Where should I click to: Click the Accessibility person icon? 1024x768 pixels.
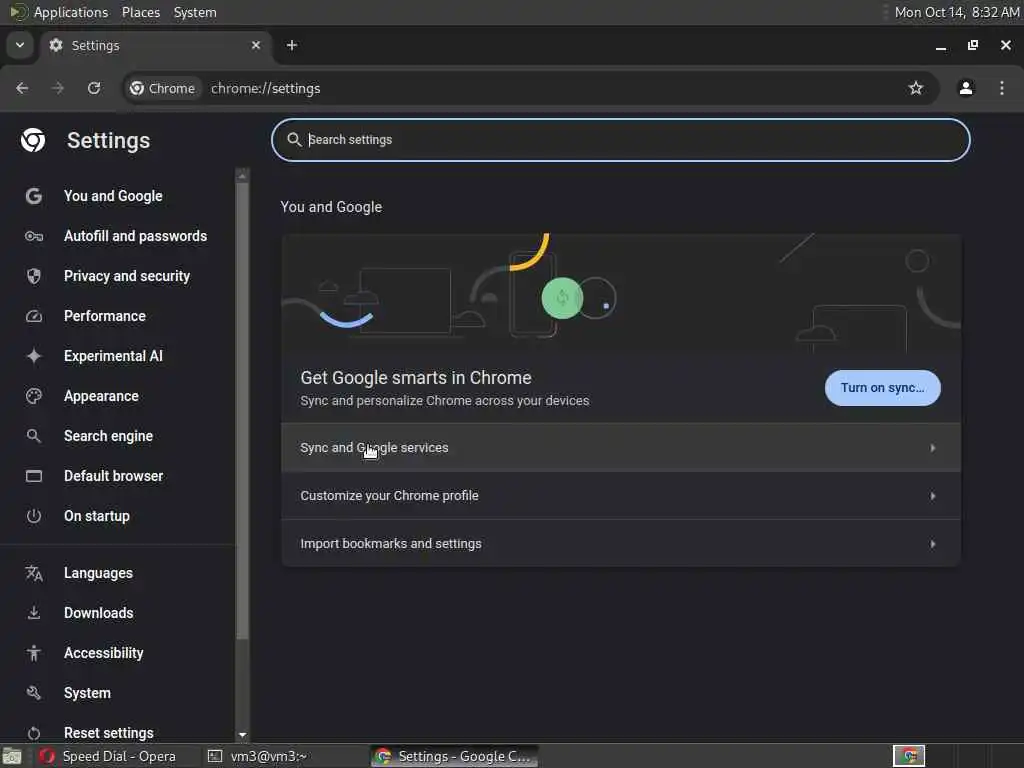tap(34, 653)
